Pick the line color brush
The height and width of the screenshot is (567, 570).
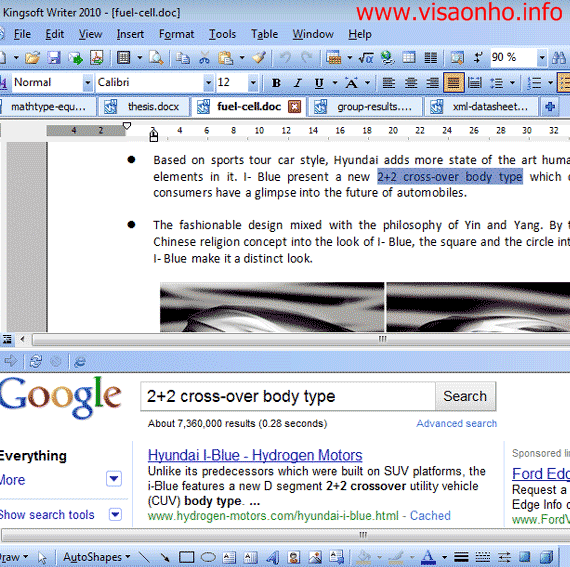[396, 557]
